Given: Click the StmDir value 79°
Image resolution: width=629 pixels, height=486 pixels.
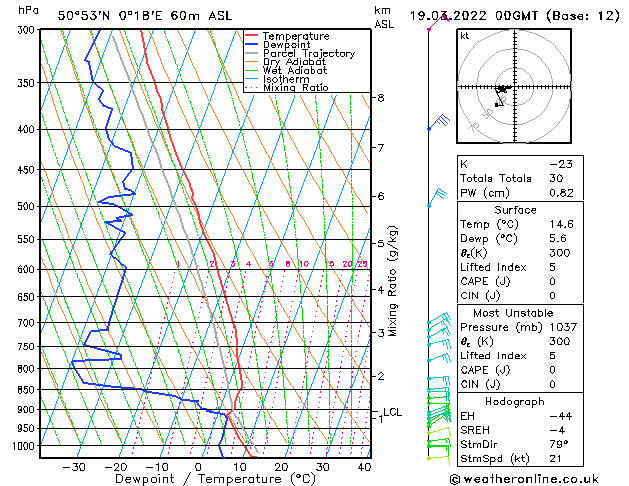Looking at the screenshot, I should pyautogui.click(x=559, y=444).
